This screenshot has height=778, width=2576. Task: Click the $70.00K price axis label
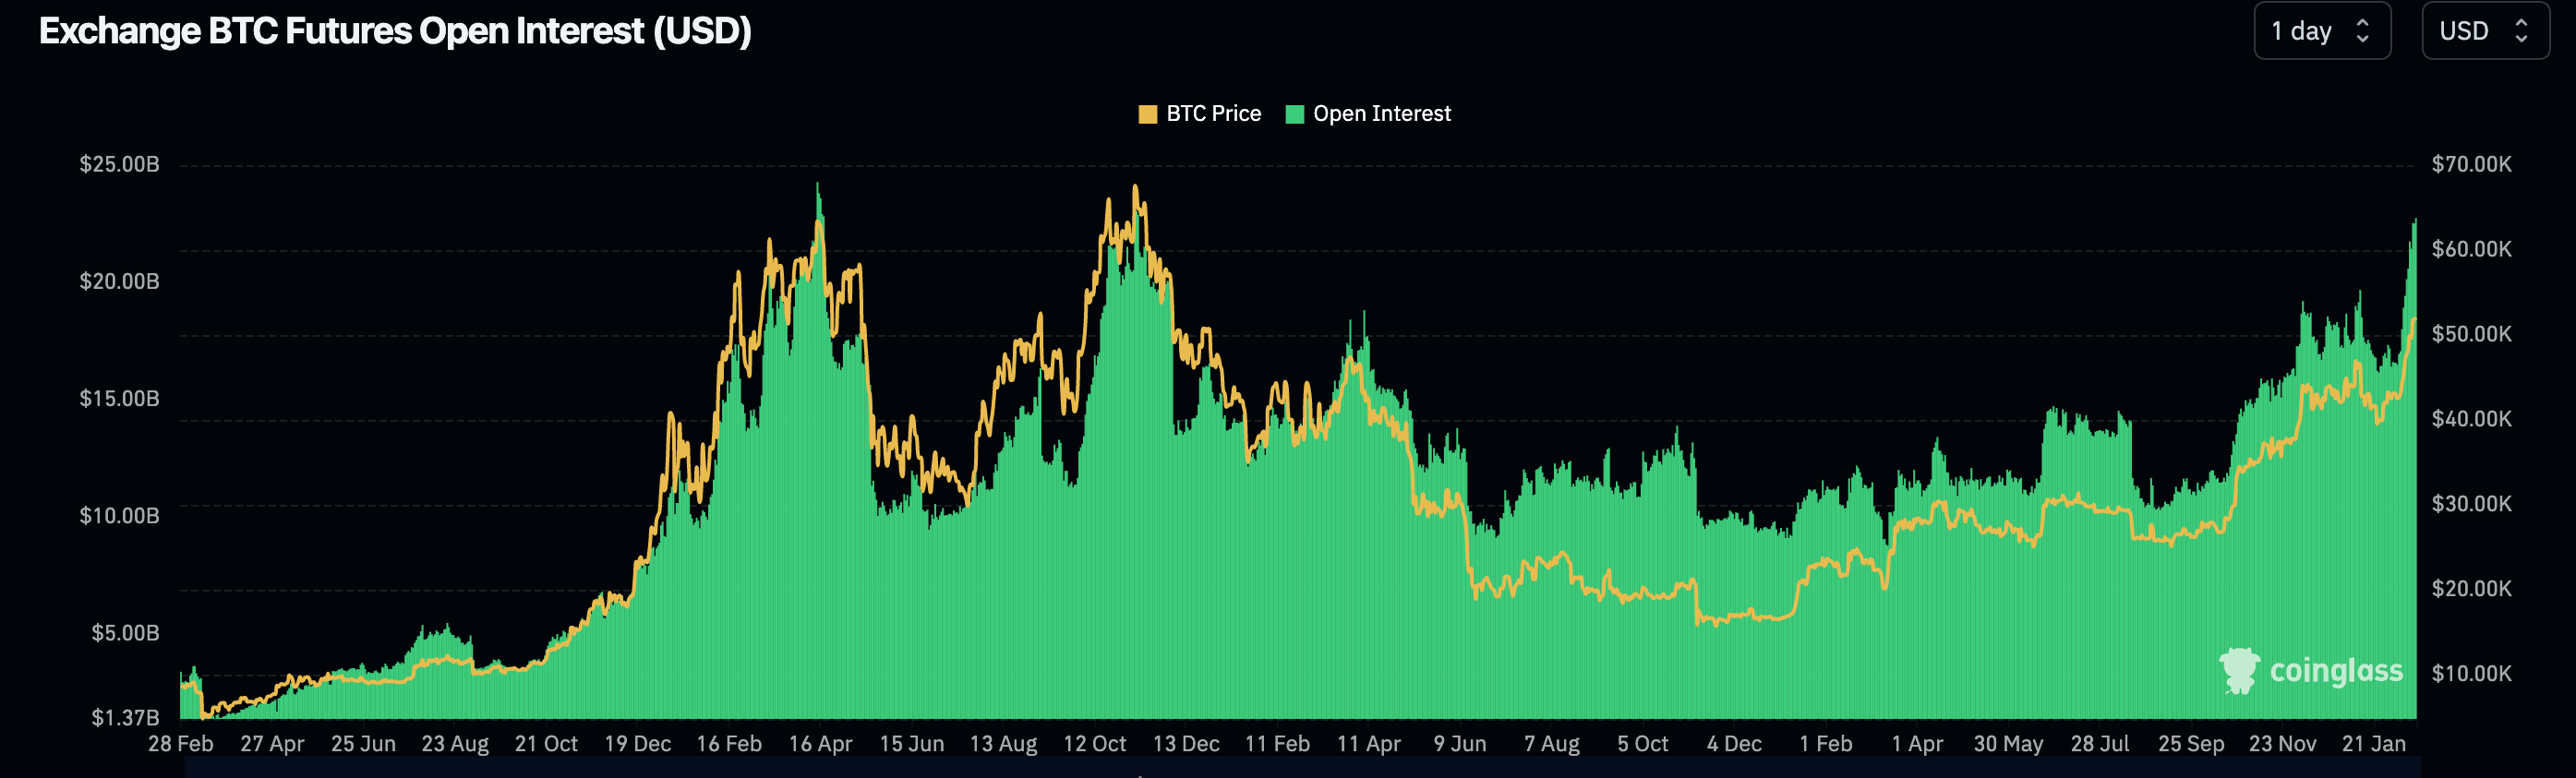(x=2471, y=164)
